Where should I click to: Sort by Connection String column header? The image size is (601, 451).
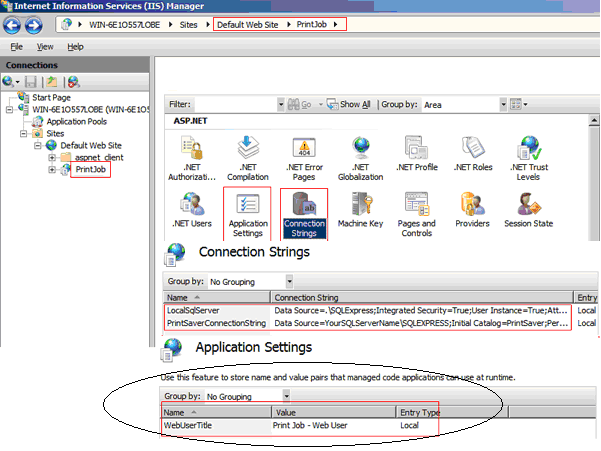click(422, 297)
